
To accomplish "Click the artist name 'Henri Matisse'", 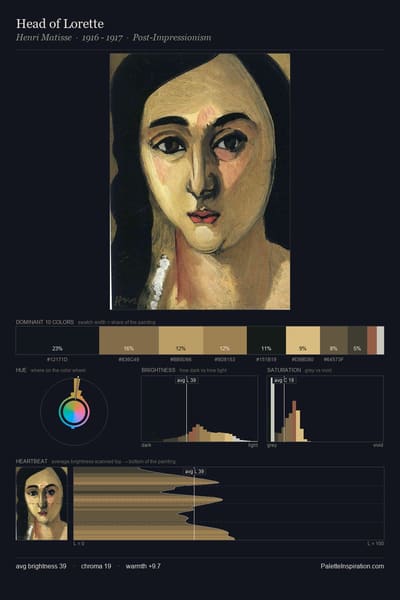I will pyautogui.click(x=44, y=38).
